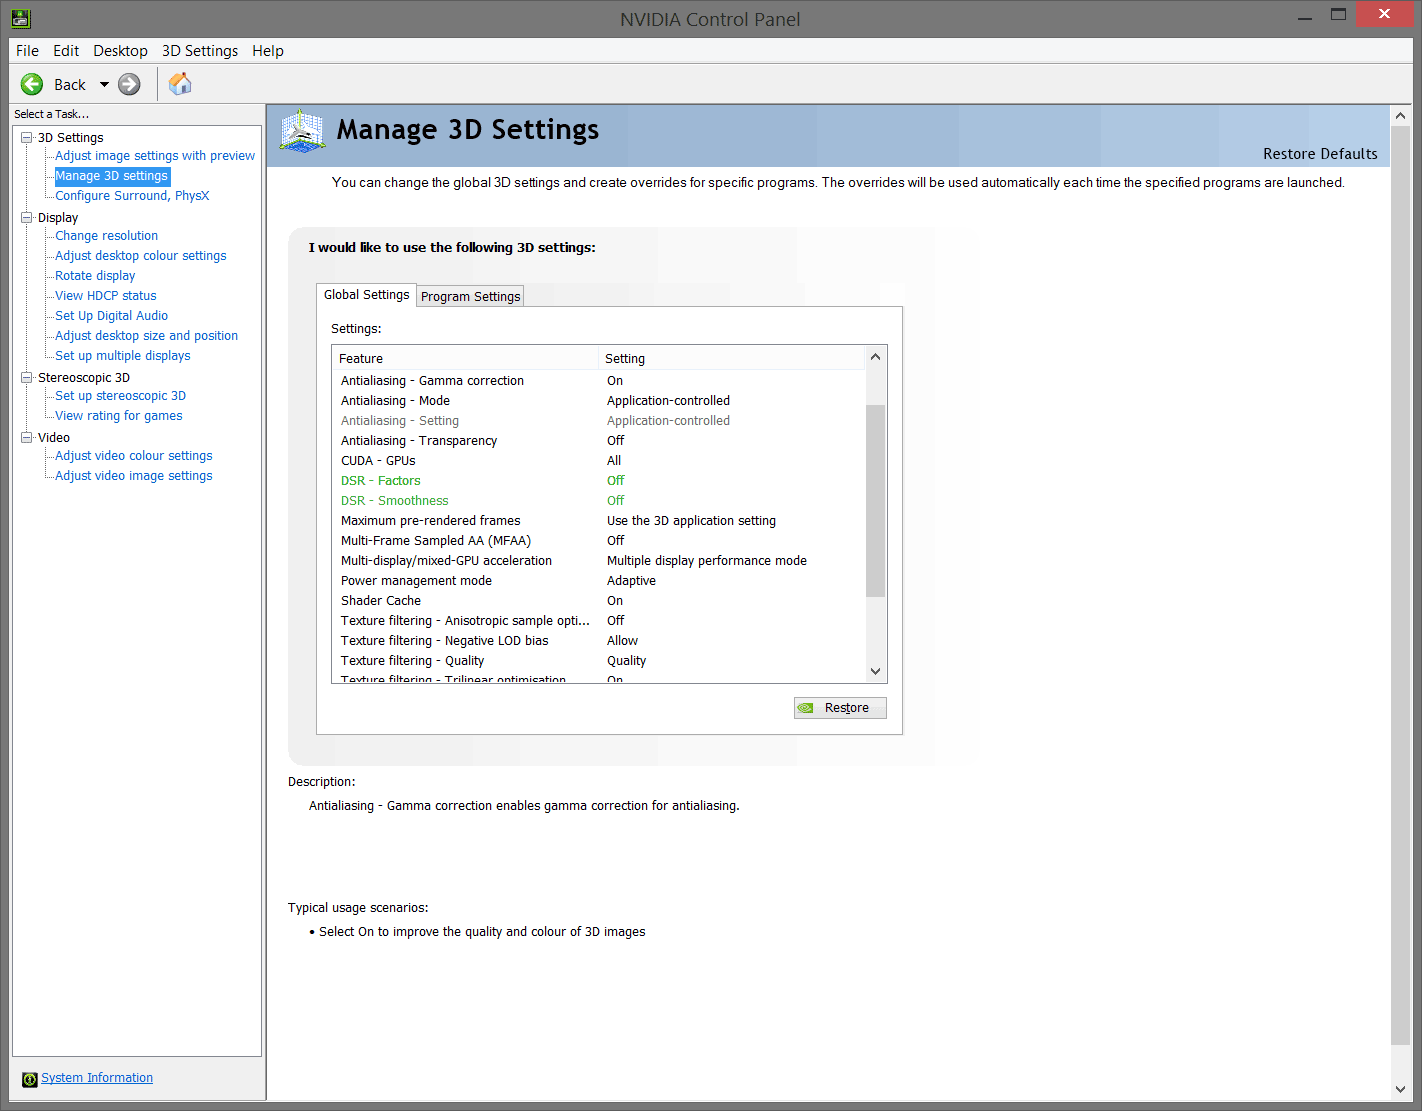This screenshot has width=1422, height=1111.
Task: Click the Feature column header
Action: click(465, 358)
